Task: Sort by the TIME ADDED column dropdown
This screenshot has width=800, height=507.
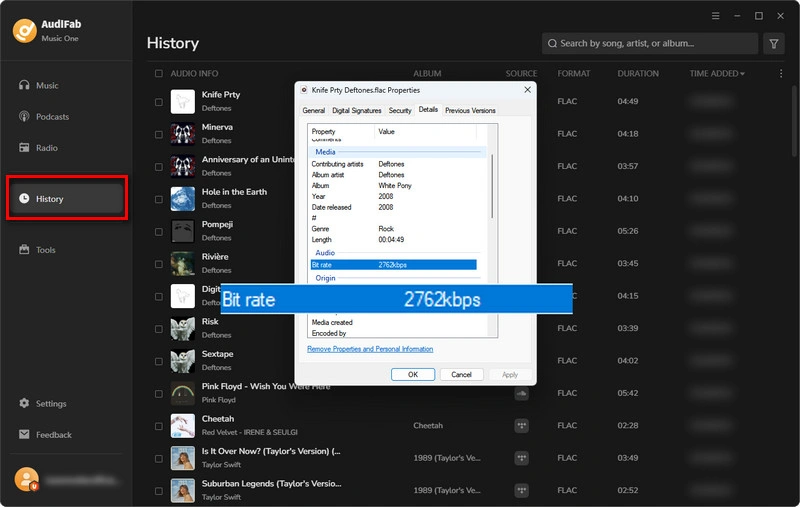Action: click(717, 73)
